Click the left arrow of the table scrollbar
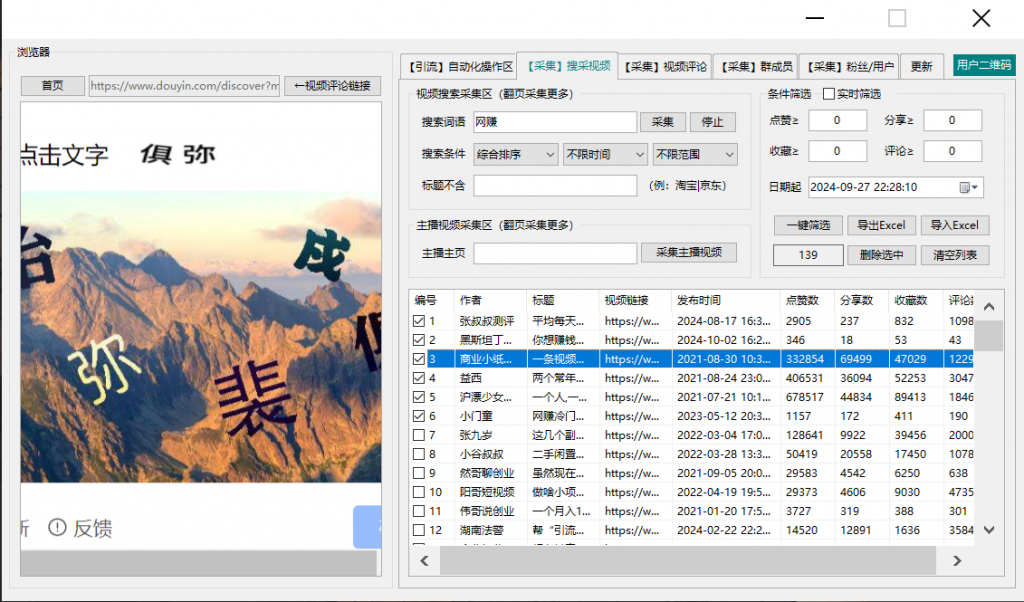The height and width of the screenshot is (602, 1024). pos(424,561)
